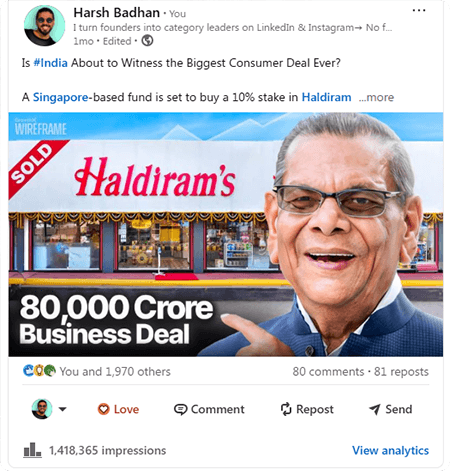450x471 pixels.
Task: View the 80 comments list
Action: click(328, 371)
